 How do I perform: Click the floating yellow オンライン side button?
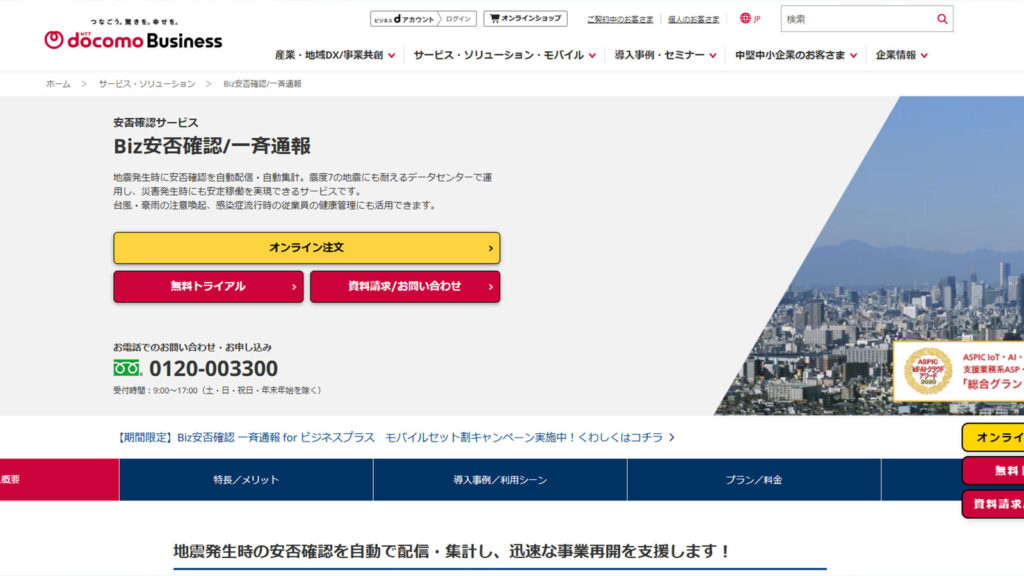tap(993, 438)
